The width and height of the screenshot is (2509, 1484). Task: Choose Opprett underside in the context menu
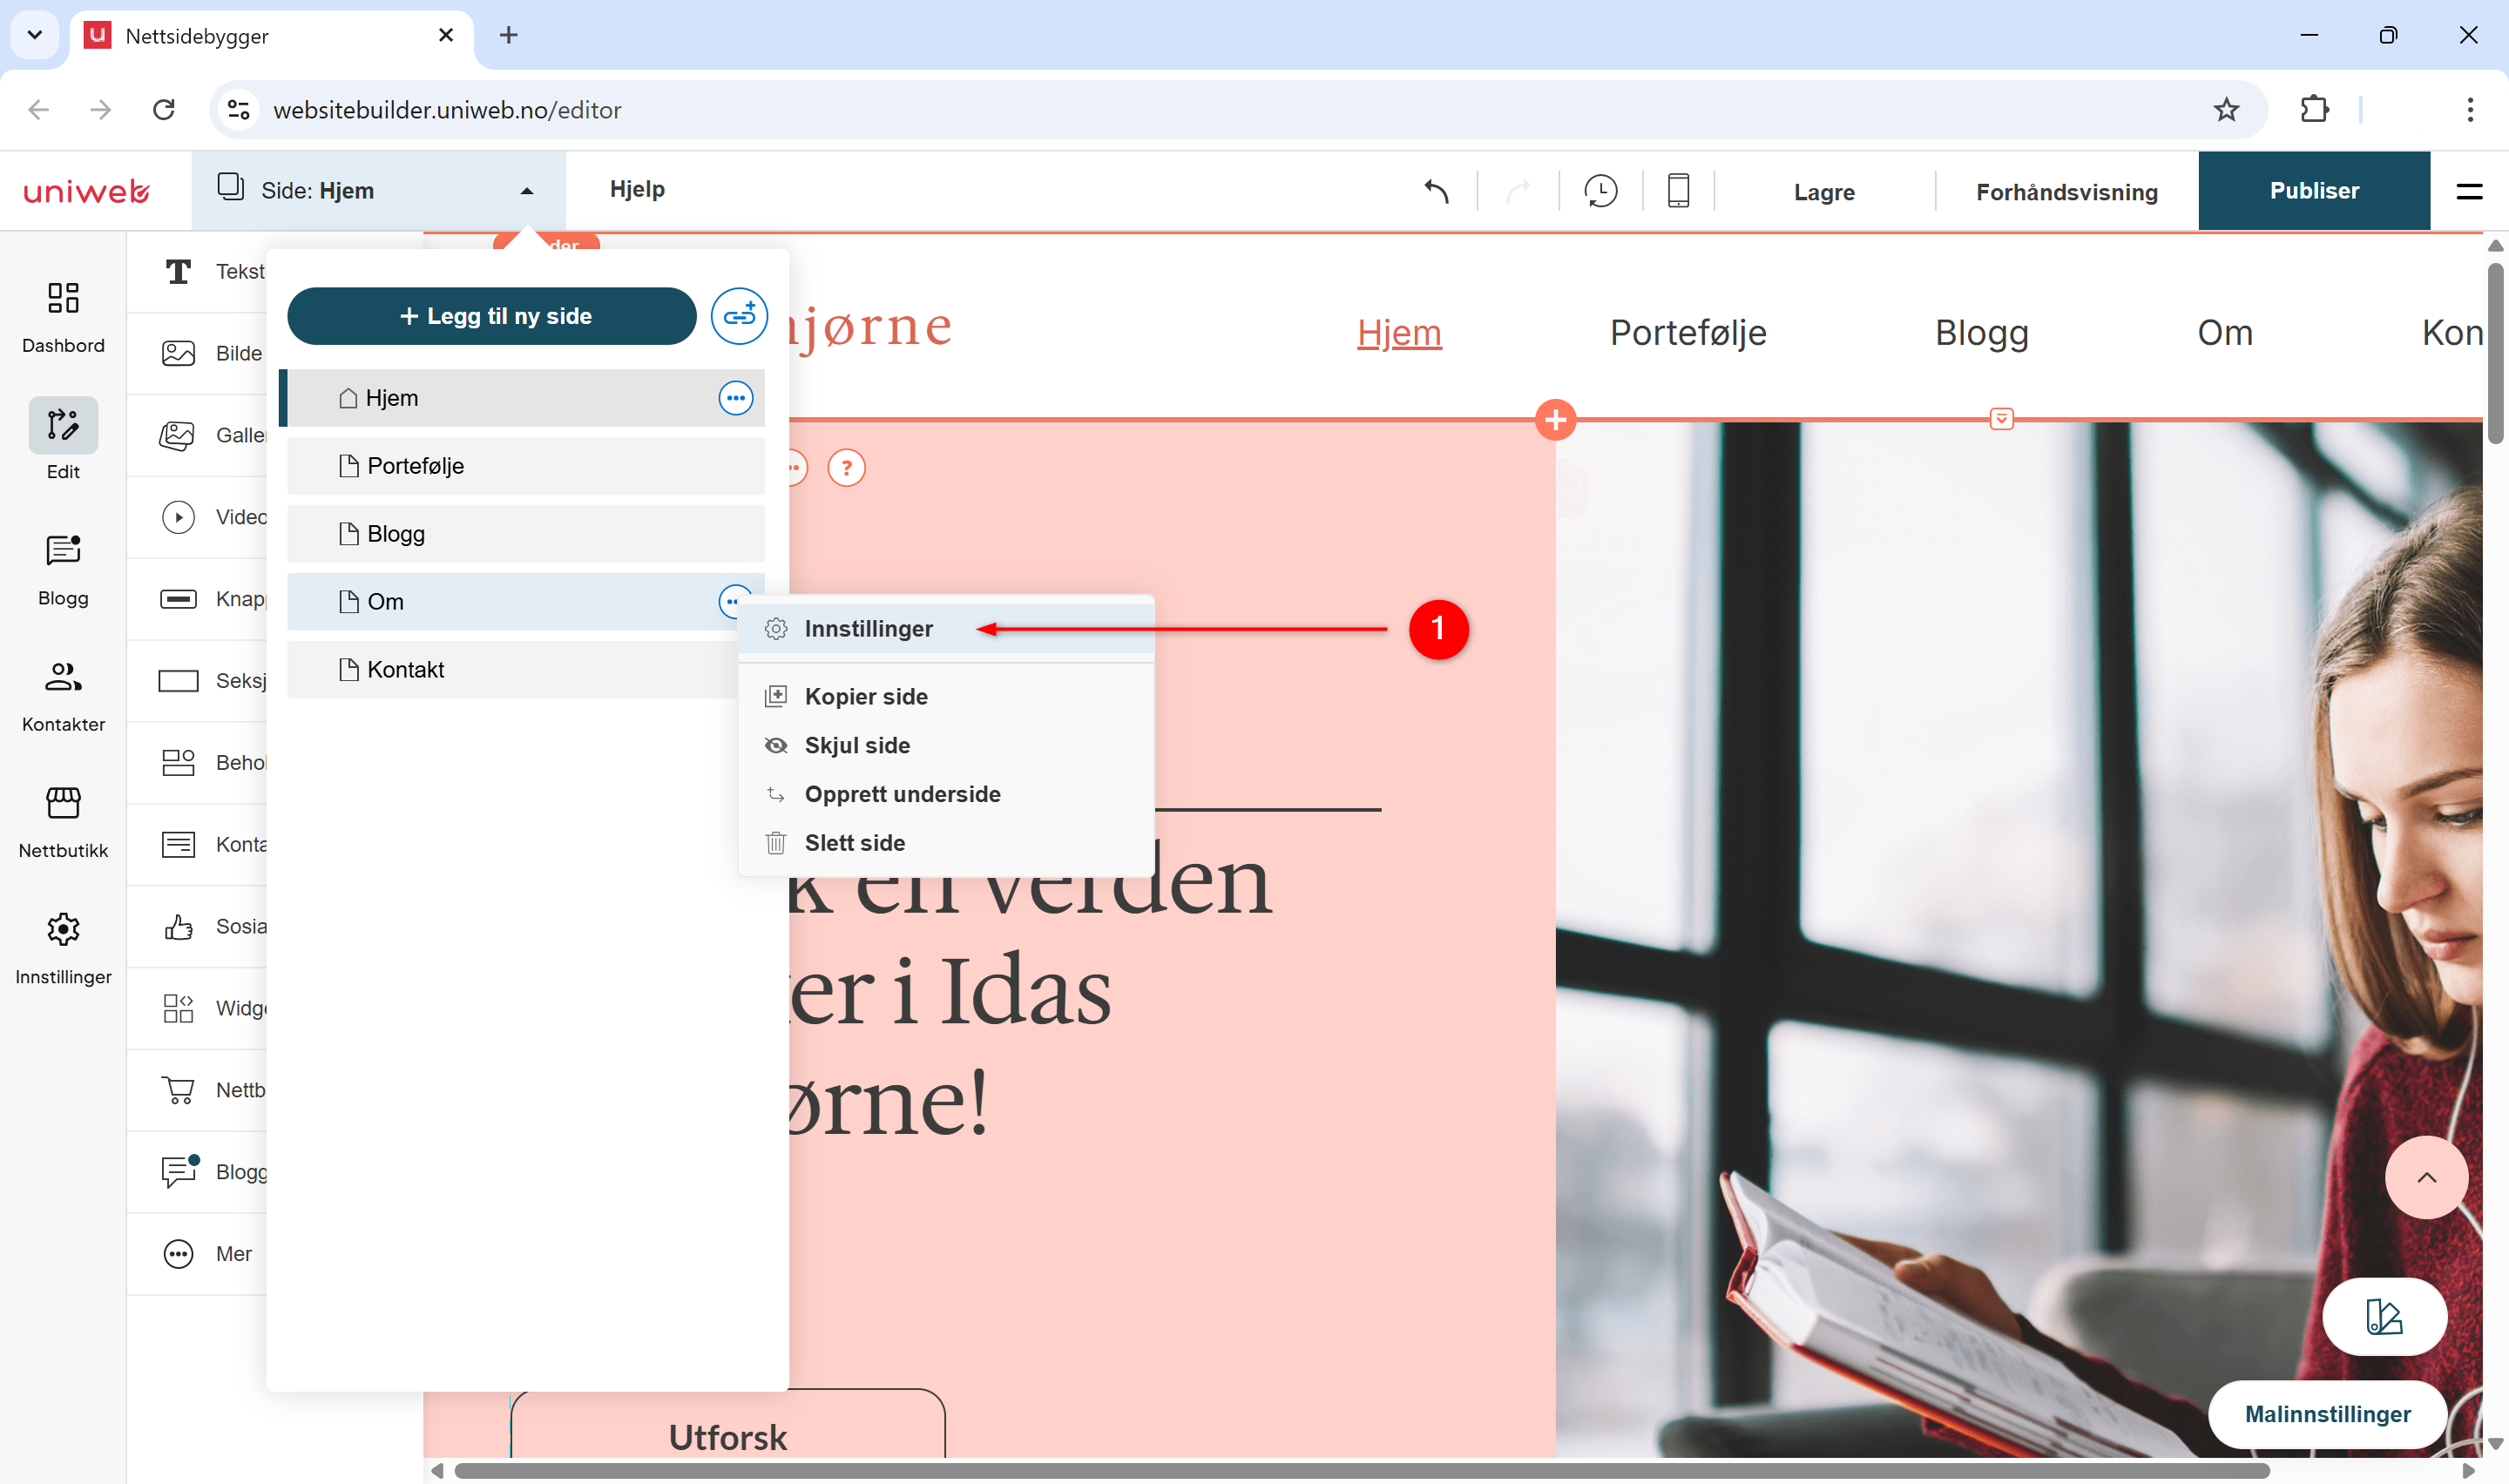click(945, 794)
